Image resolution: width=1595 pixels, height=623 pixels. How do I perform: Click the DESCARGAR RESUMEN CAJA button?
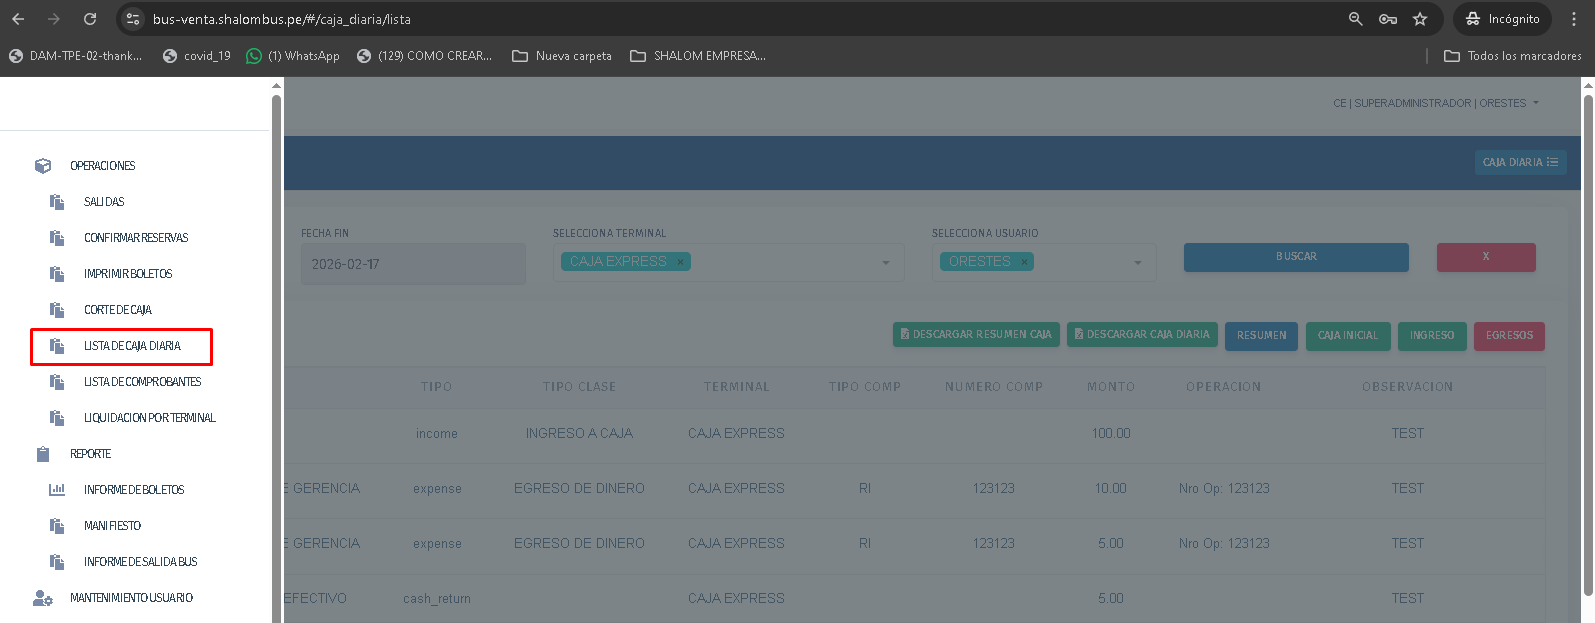975,335
